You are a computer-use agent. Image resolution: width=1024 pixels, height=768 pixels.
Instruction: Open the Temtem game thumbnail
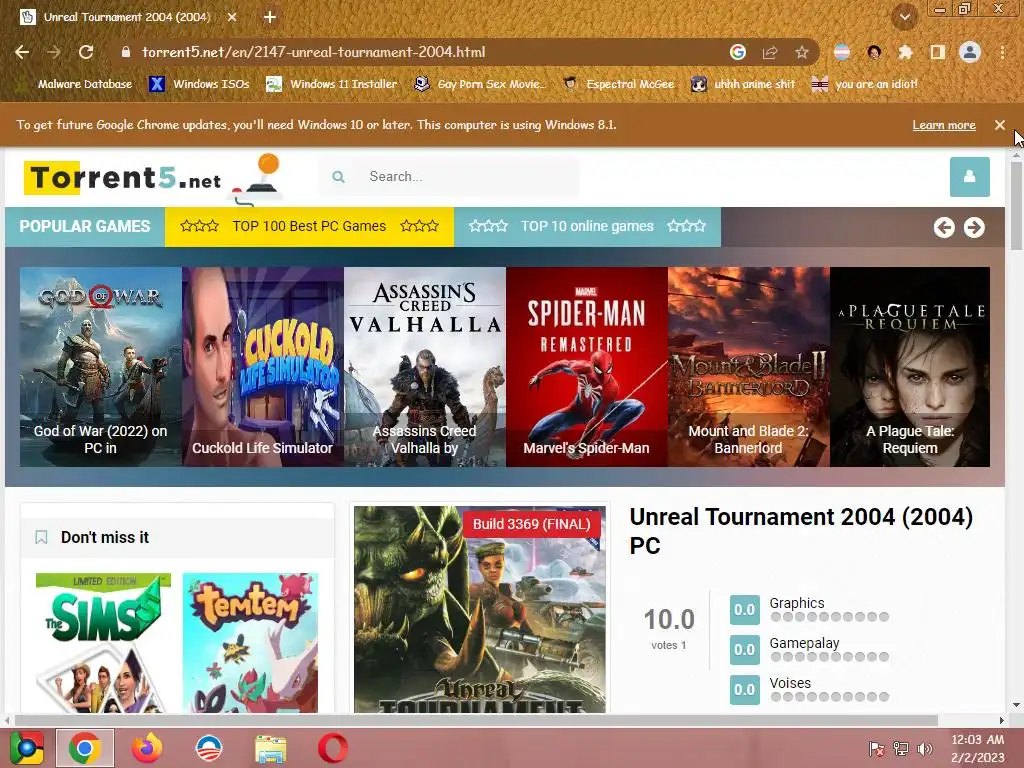coord(250,643)
